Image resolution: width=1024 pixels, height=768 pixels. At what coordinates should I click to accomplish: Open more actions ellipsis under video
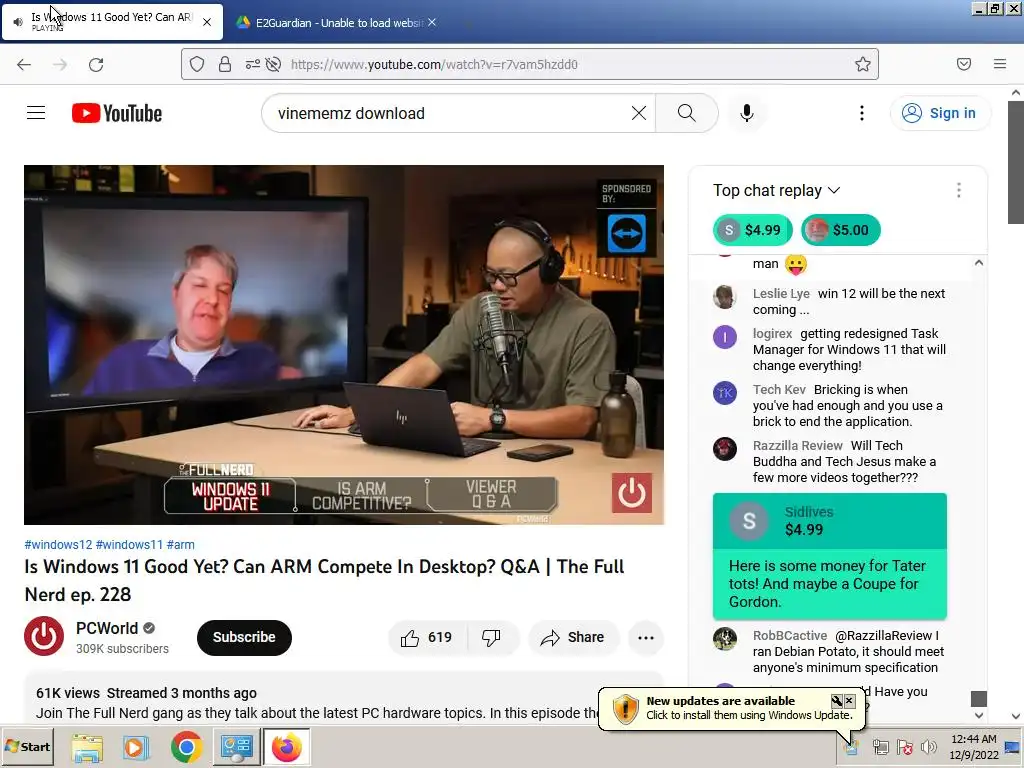tap(645, 637)
